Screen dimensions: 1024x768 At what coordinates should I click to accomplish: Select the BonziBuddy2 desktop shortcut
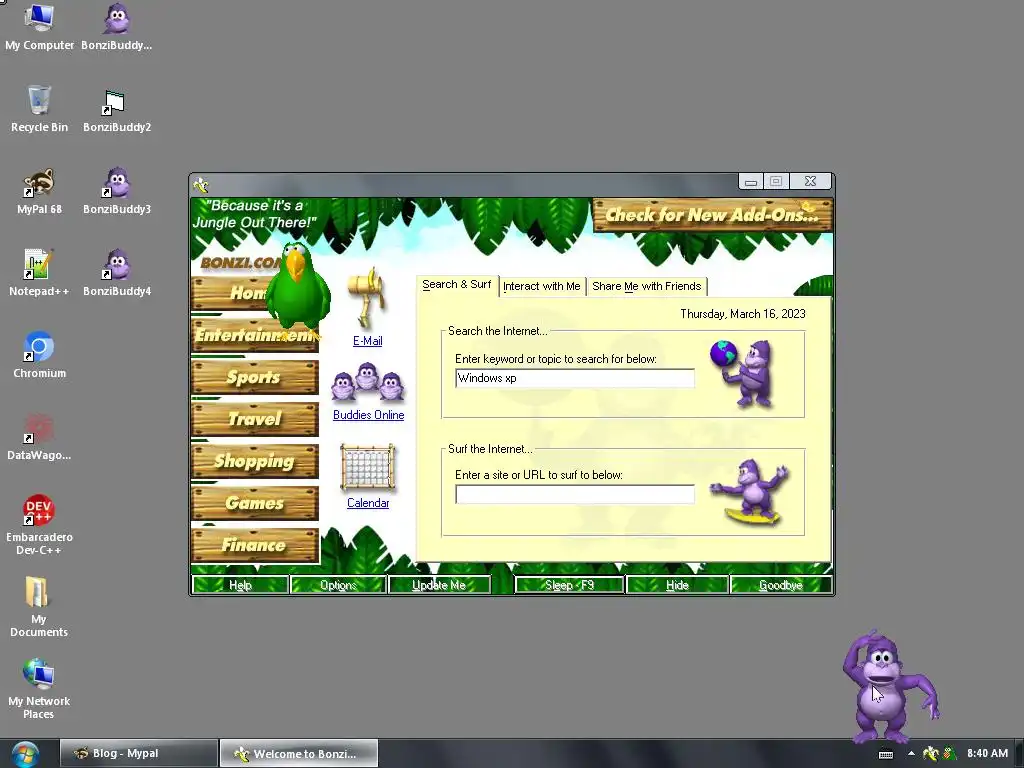[117, 109]
